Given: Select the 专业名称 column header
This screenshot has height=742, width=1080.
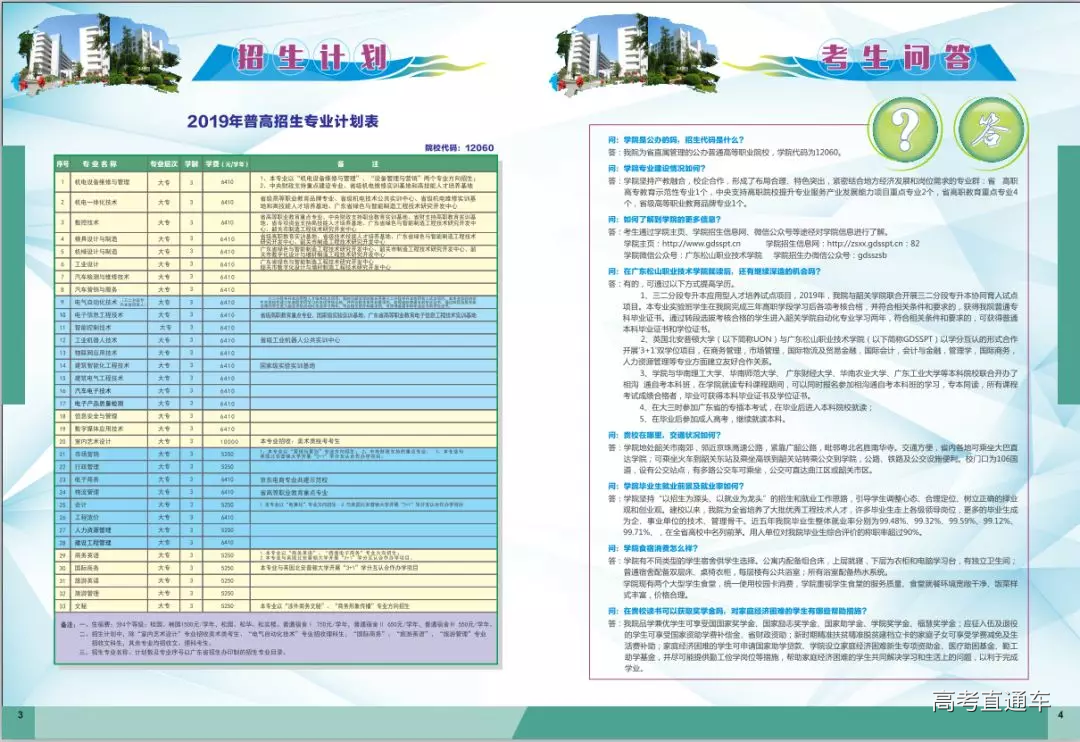Looking at the screenshot, I should coord(100,162).
